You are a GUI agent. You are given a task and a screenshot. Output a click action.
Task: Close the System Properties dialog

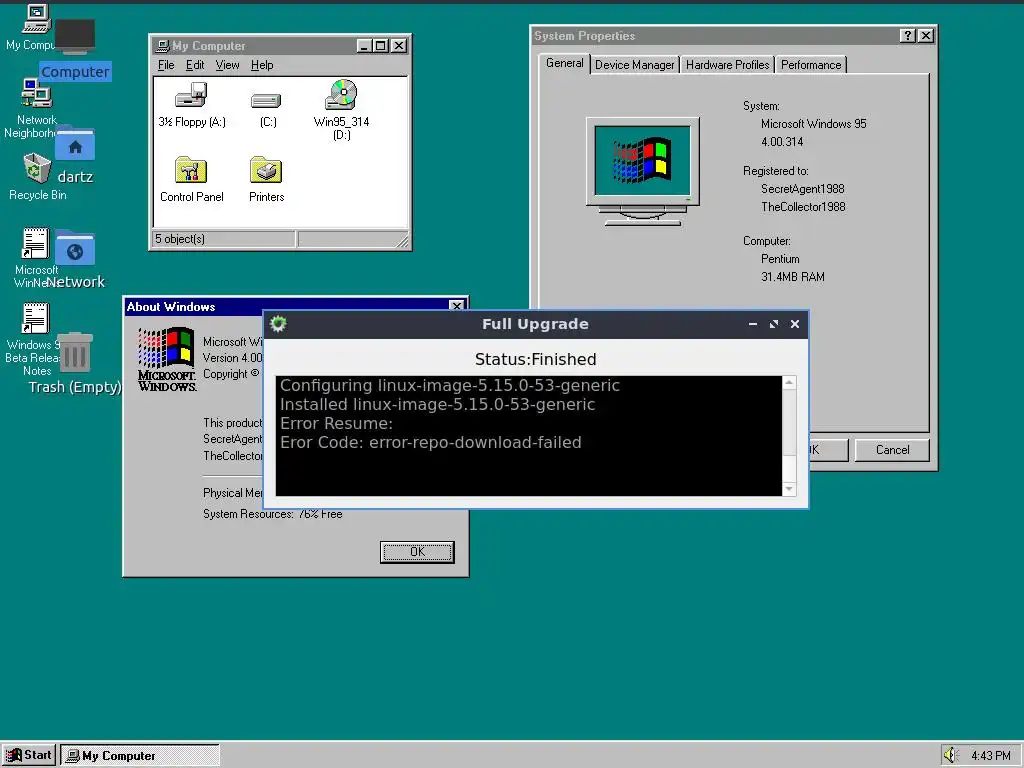pos(926,36)
